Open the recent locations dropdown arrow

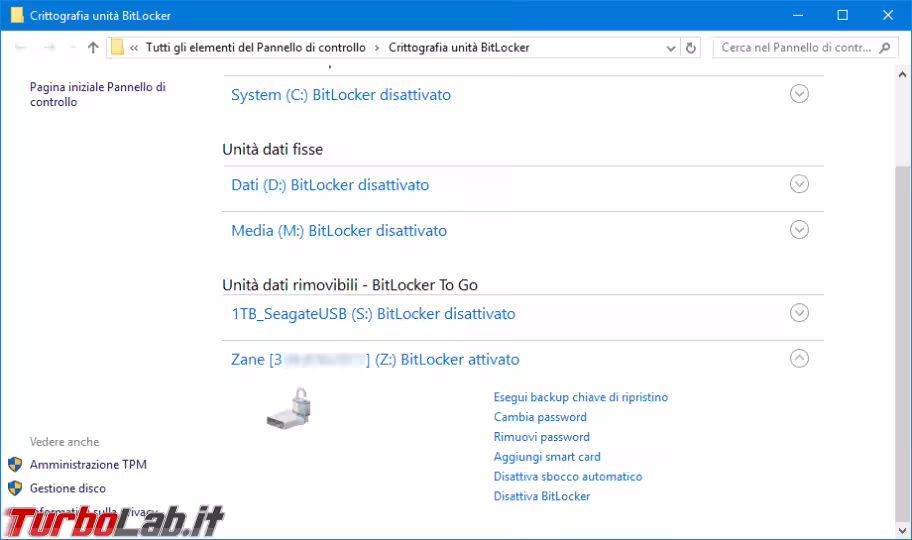(x=72, y=48)
